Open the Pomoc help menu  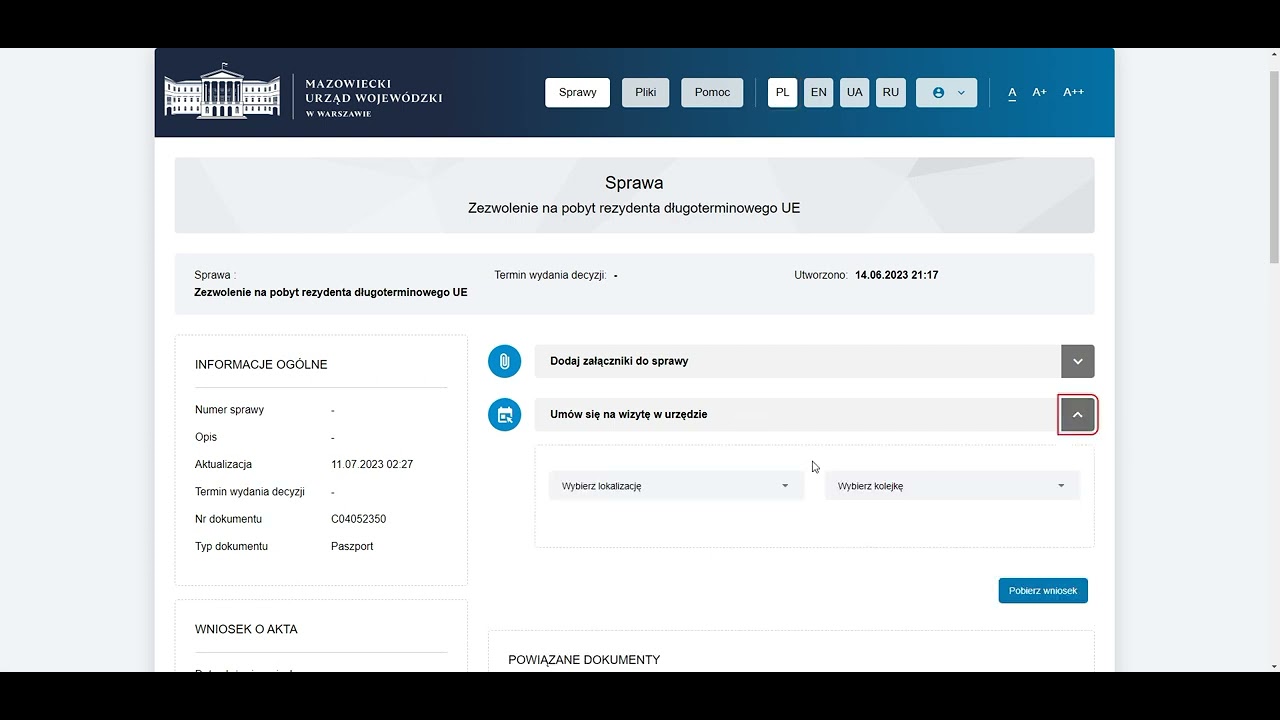712,92
